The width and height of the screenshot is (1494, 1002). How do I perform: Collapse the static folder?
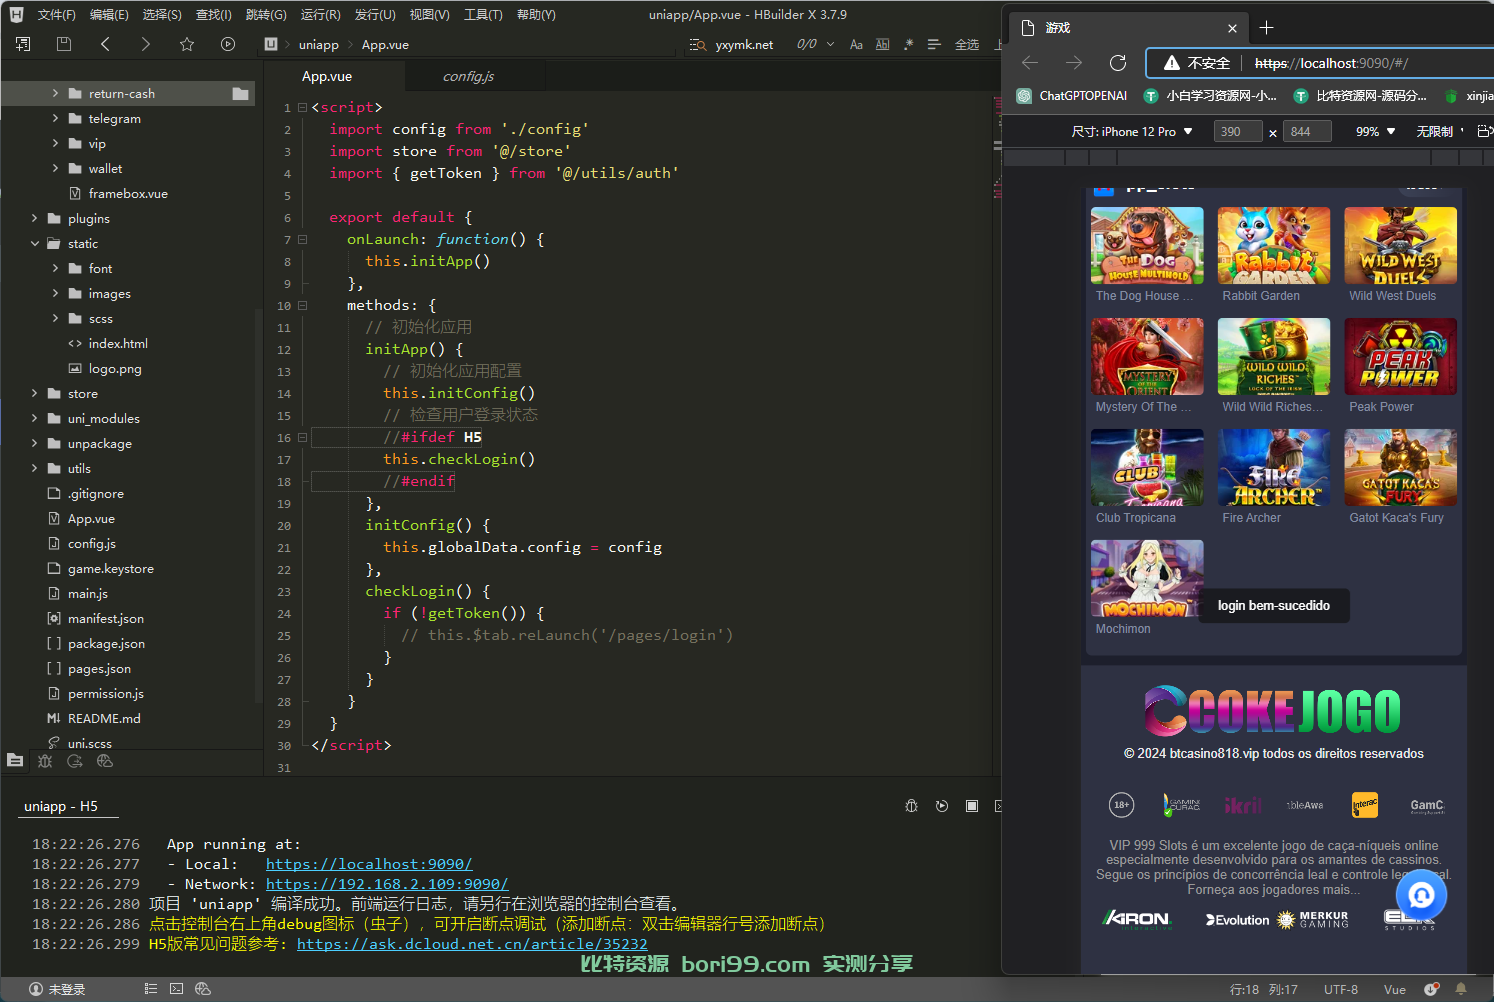tap(35, 243)
